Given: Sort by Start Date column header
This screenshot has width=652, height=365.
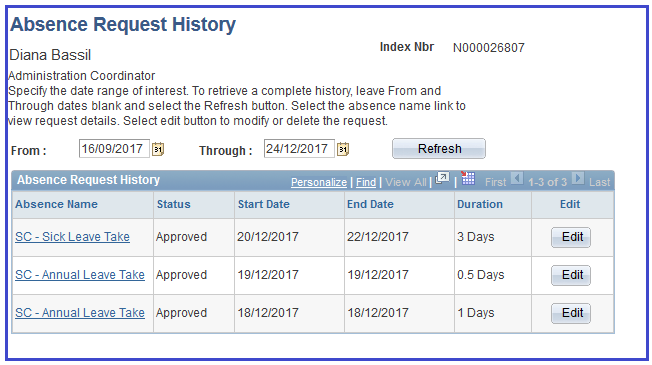Looking at the screenshot, I should click(264, 204).
